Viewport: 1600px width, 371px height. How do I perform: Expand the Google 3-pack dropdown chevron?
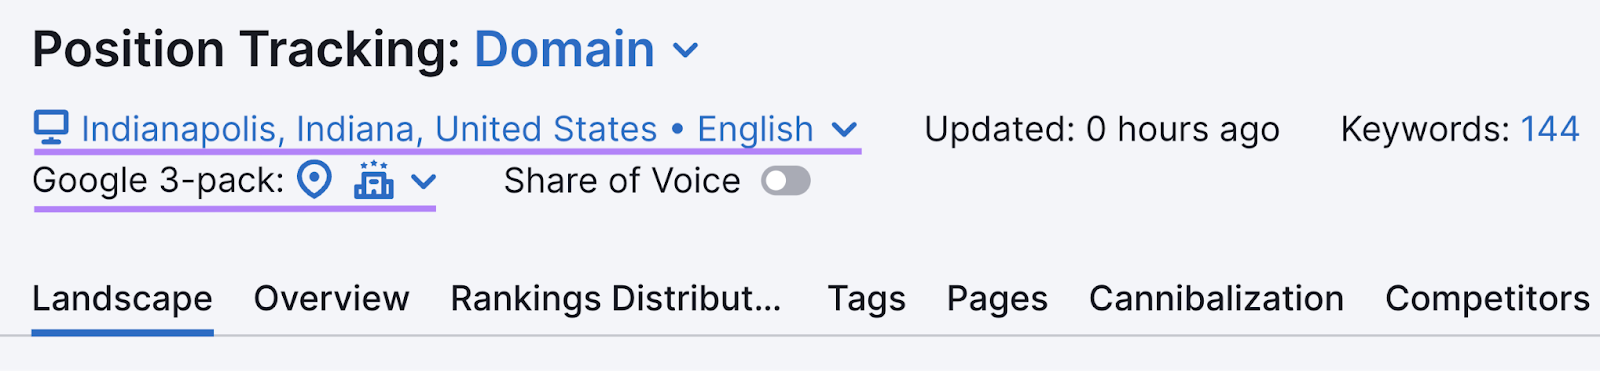point(424,182)
